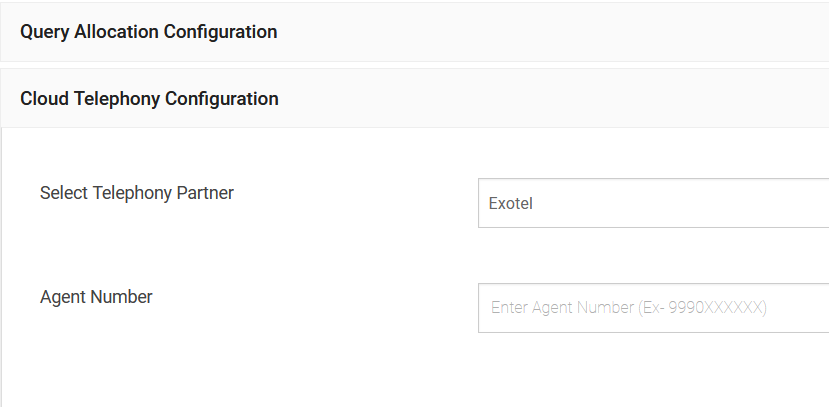Click the word 'Number' in the Agent label
This screenshot has height=407, width=829.
click(x=122, y=297)
